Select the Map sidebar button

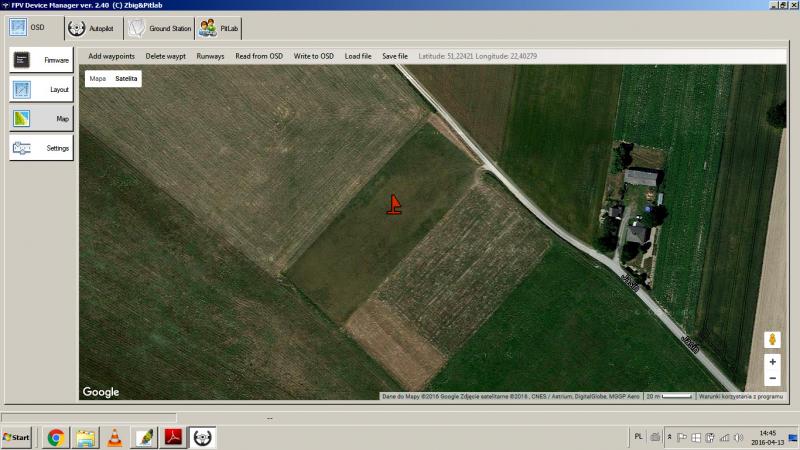click(x=41, y=118)
